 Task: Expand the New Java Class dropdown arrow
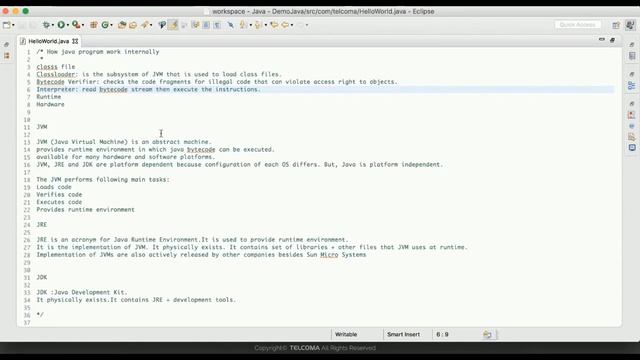coord(111,25)
